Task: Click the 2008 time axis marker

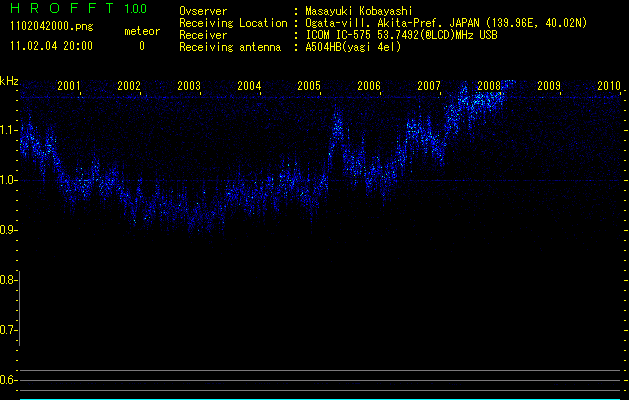Action: [489, 85]
